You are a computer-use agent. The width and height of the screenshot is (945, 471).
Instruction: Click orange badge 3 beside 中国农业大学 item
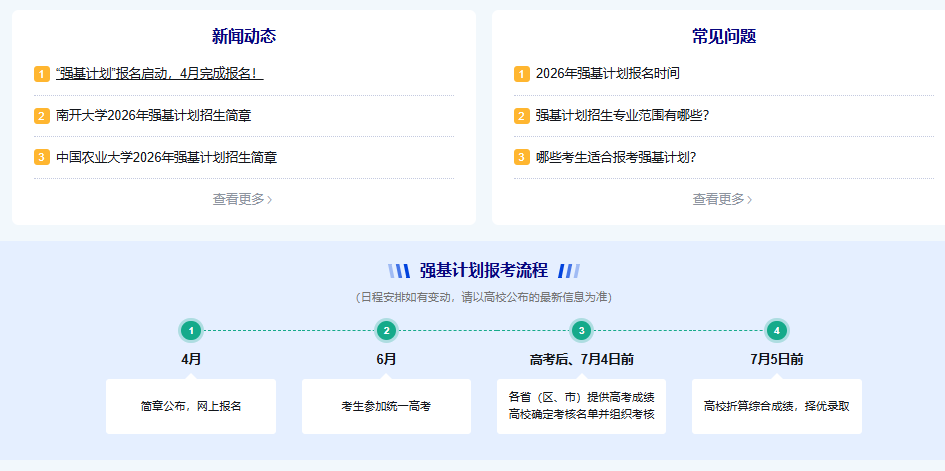(41, 157)
